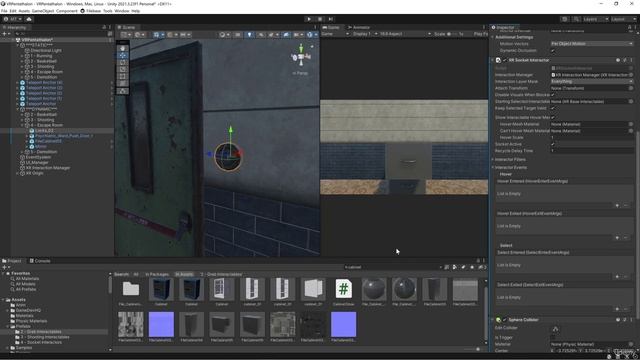Screen dimensions: 640x360
Task: Add listener to Select Entered event
Action: [x=617, y=277]
